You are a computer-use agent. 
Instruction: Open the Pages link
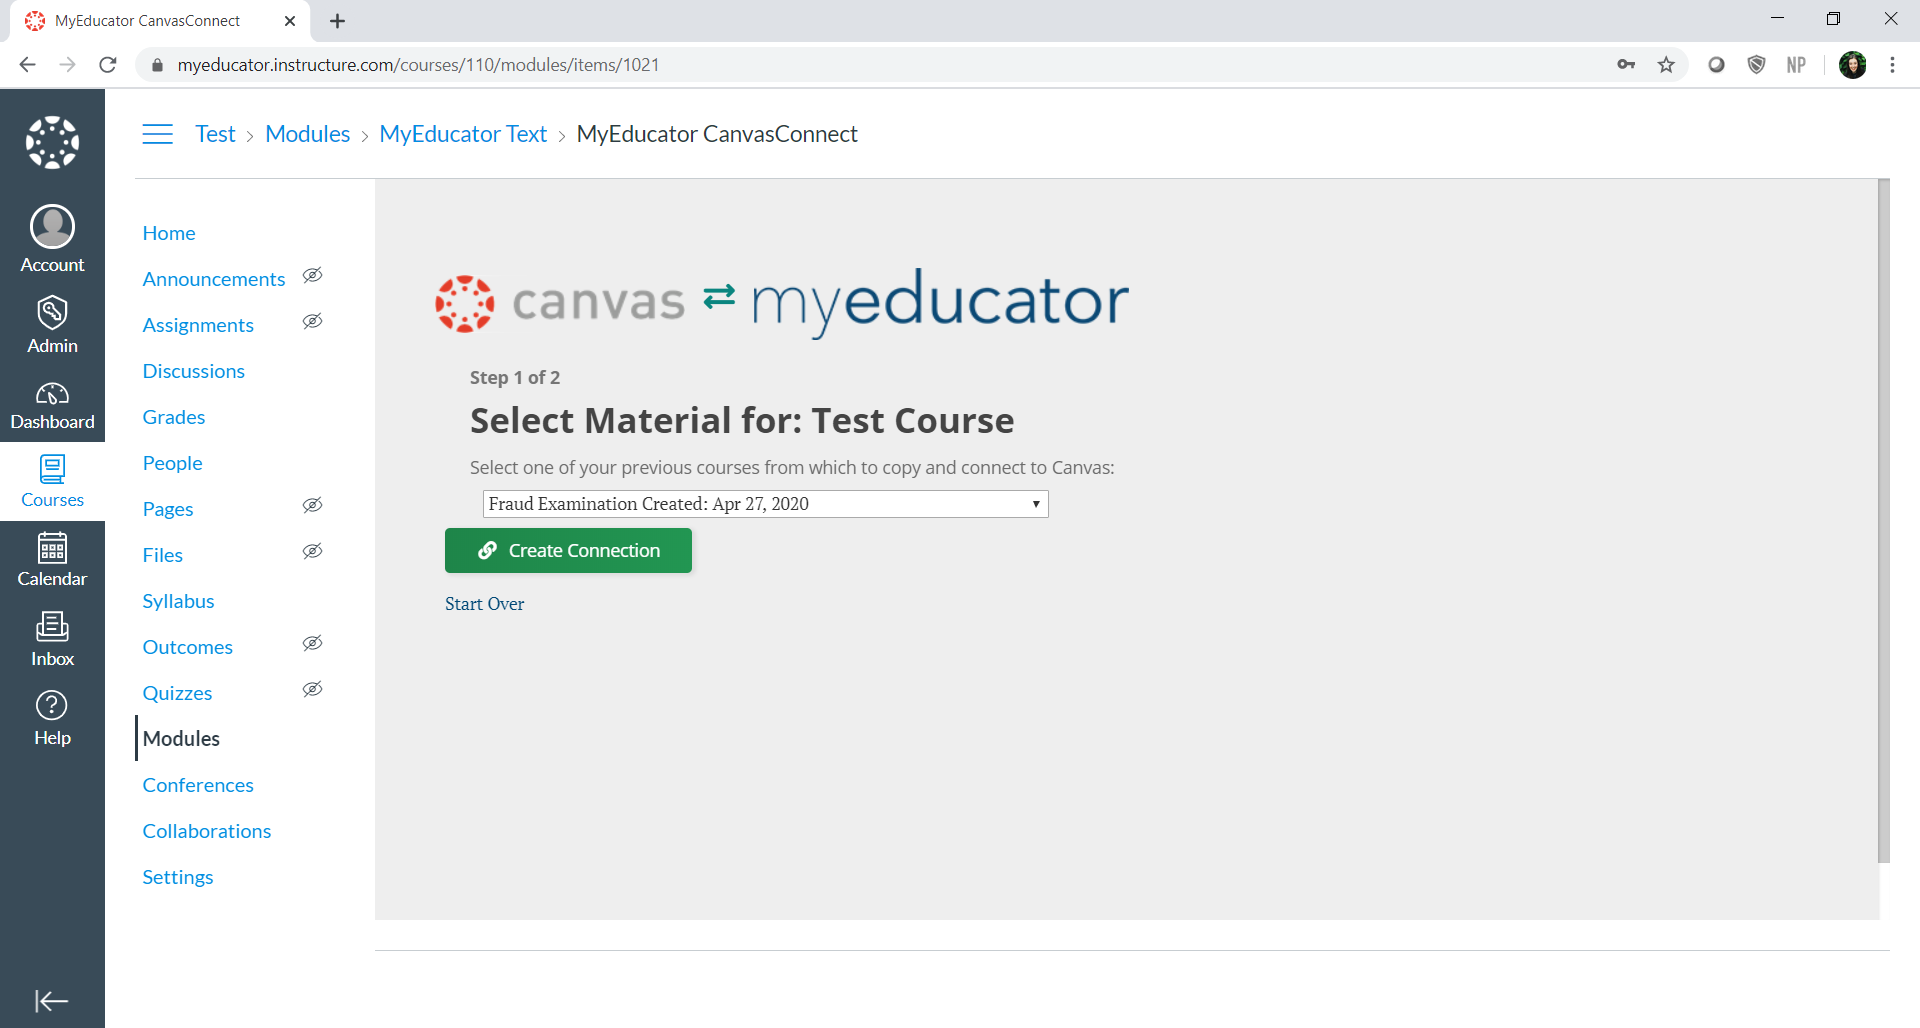click(168, 509)
